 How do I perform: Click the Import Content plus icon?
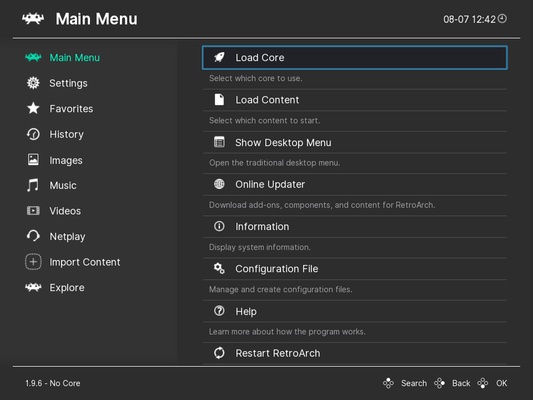click(33, 262)
